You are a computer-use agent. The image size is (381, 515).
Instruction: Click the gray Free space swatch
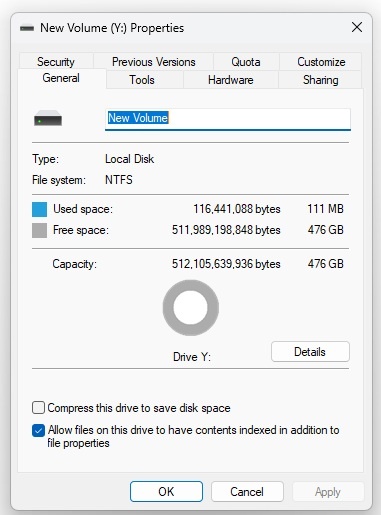(39, 230)
